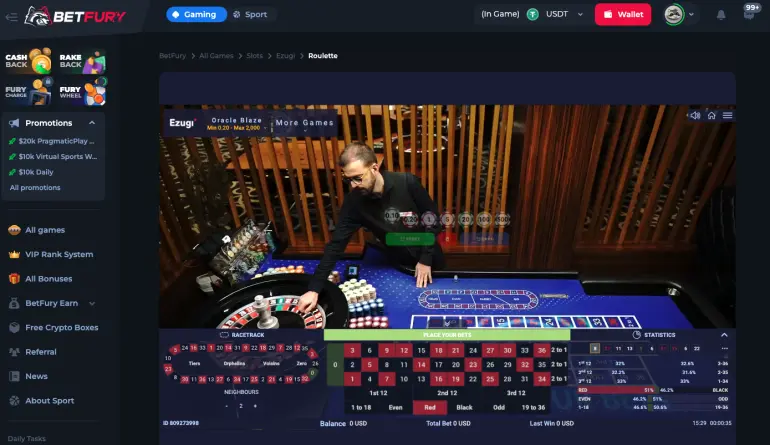Screen dimensions: 770x445
Task: Mute the game sound speaker icon
Action: (x=695, y=115)
